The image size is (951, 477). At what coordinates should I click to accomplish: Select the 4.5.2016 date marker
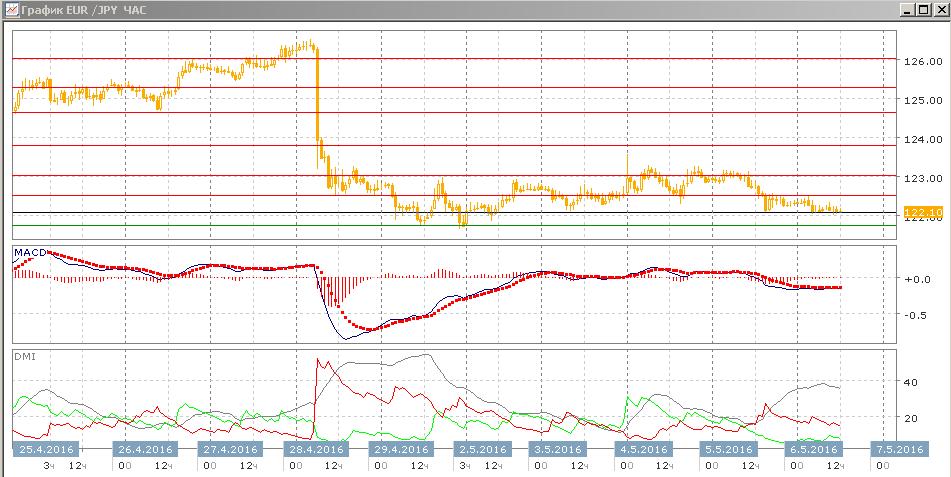644,450
